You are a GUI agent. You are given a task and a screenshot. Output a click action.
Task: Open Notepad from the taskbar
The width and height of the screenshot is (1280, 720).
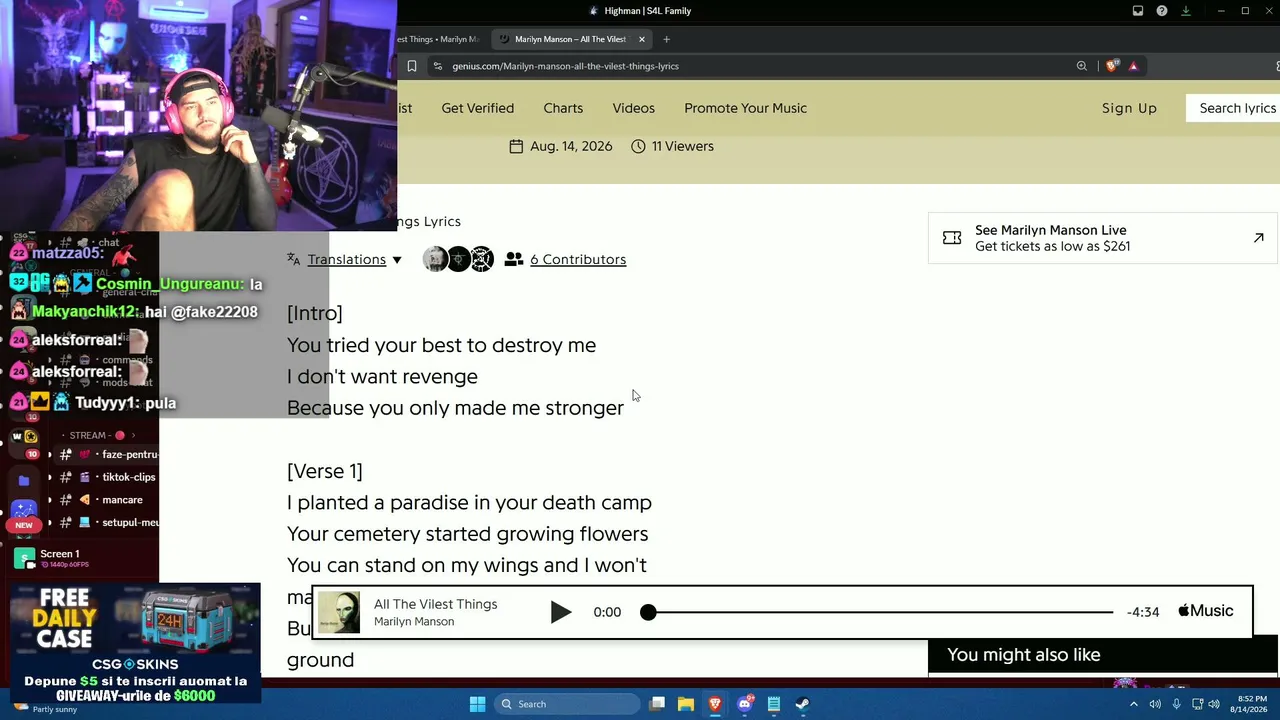pyautogui.click(x=773, y=704)
